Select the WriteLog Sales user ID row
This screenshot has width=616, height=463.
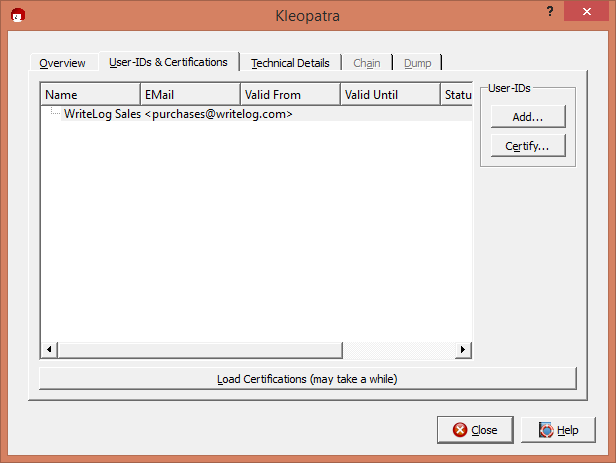(256, 114)
